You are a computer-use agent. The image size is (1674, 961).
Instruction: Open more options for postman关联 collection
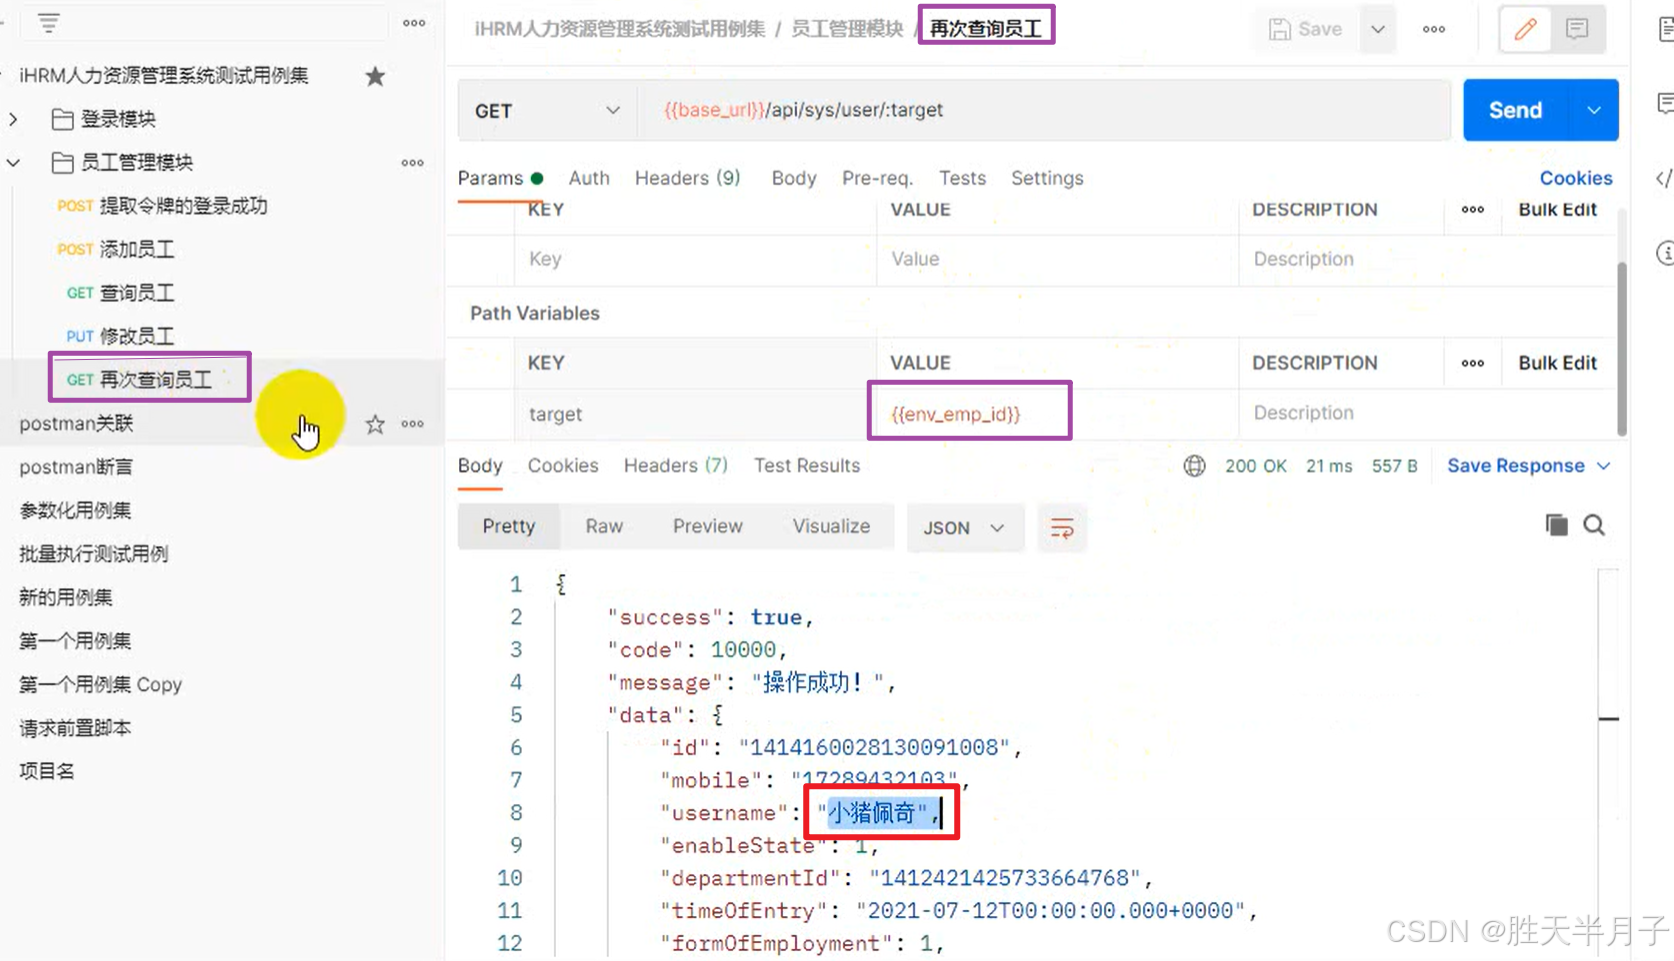tap(412, 424)
